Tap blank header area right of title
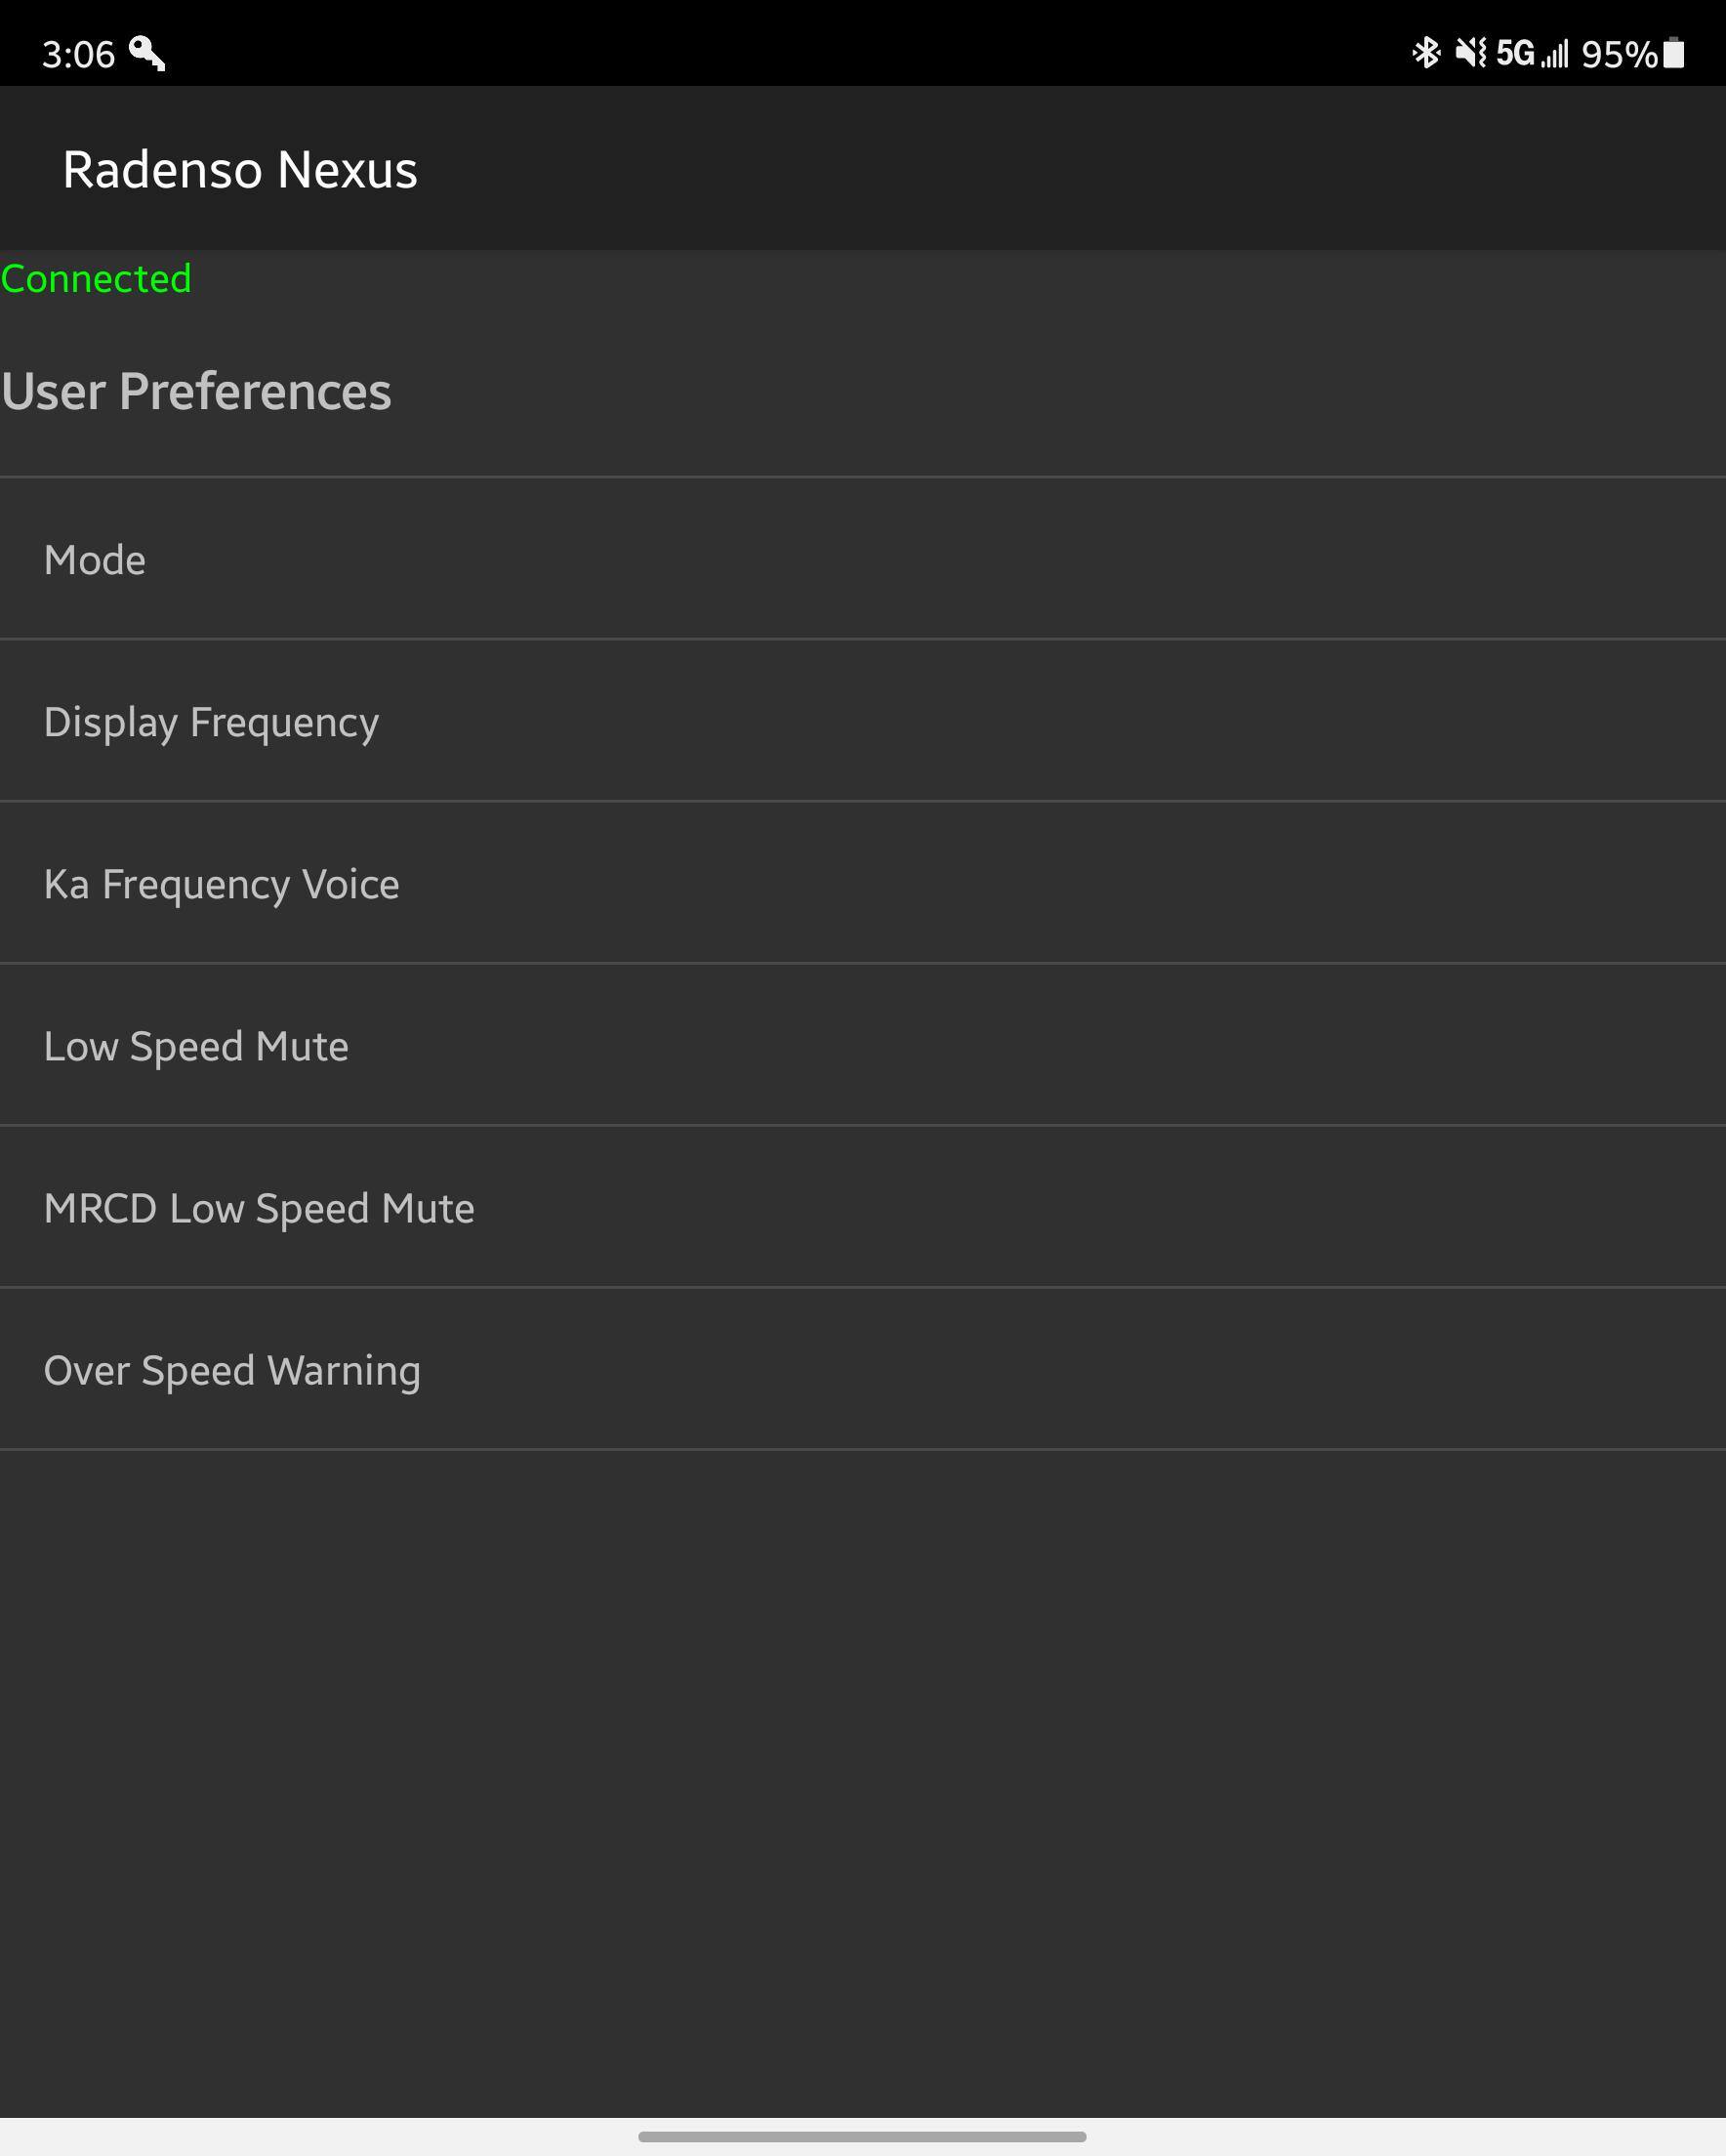This screenshot has width=1726, height=2156. (1100, 169)
